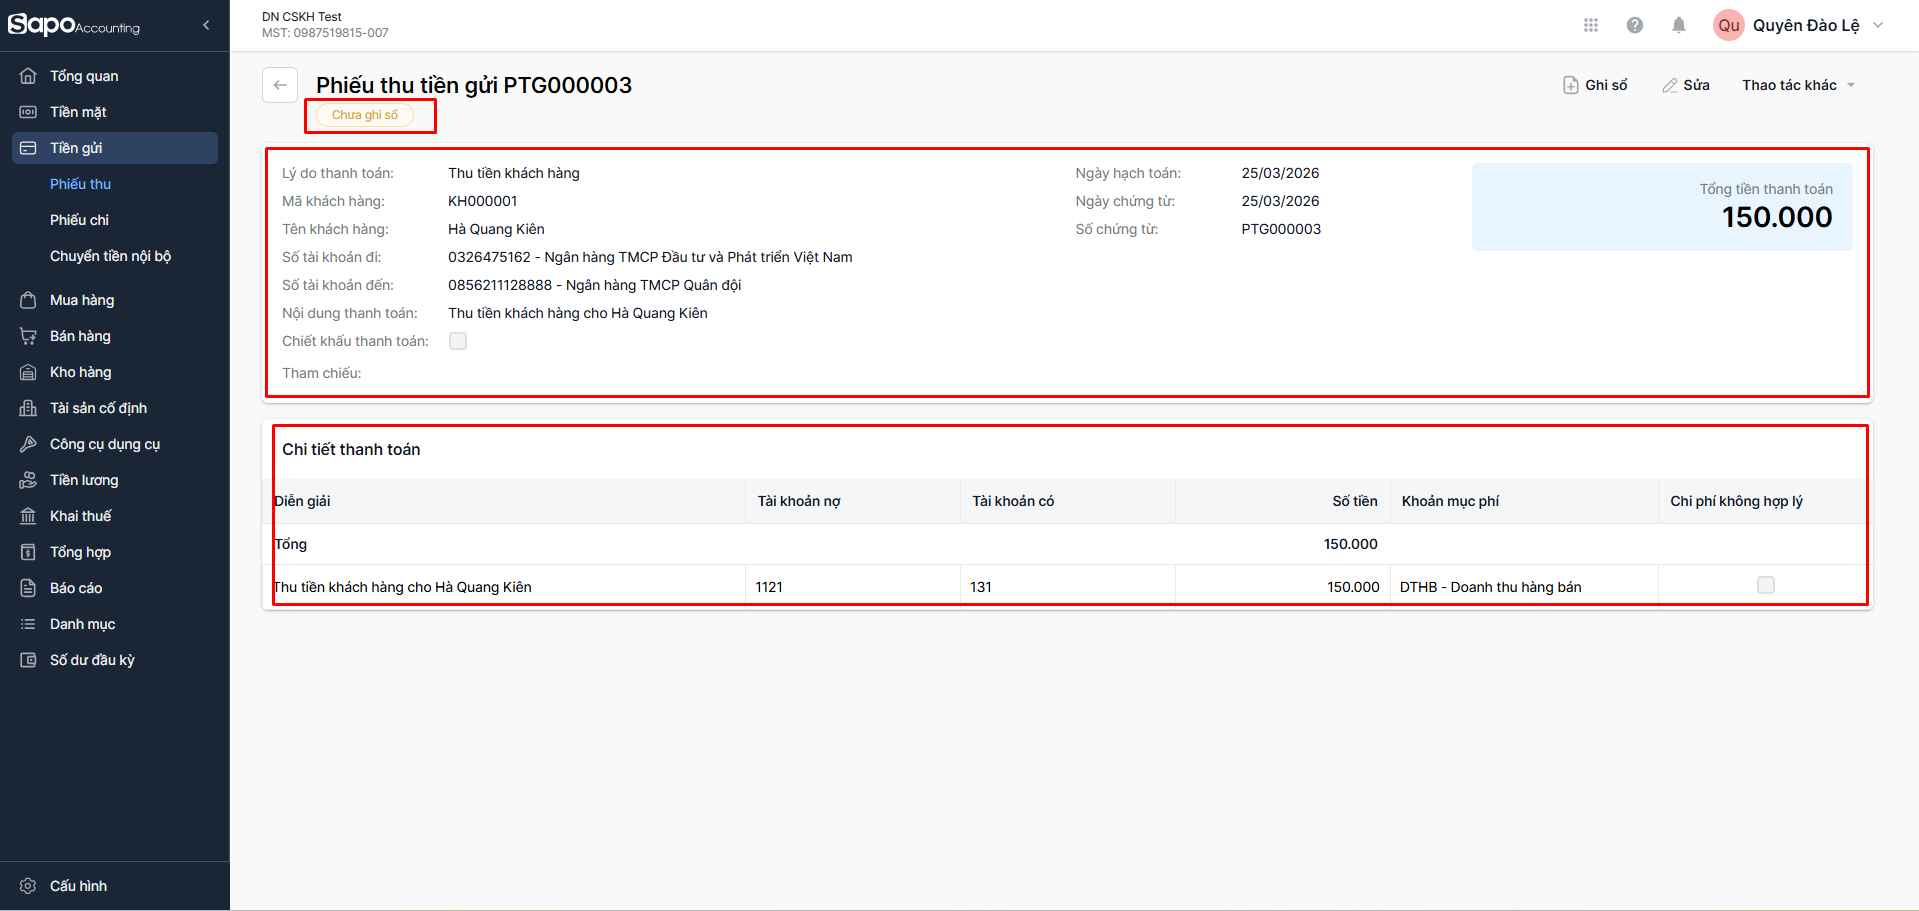Click the Sapo Accounting logo
The height and width of the screenshot is (911, 1919).
74,25
